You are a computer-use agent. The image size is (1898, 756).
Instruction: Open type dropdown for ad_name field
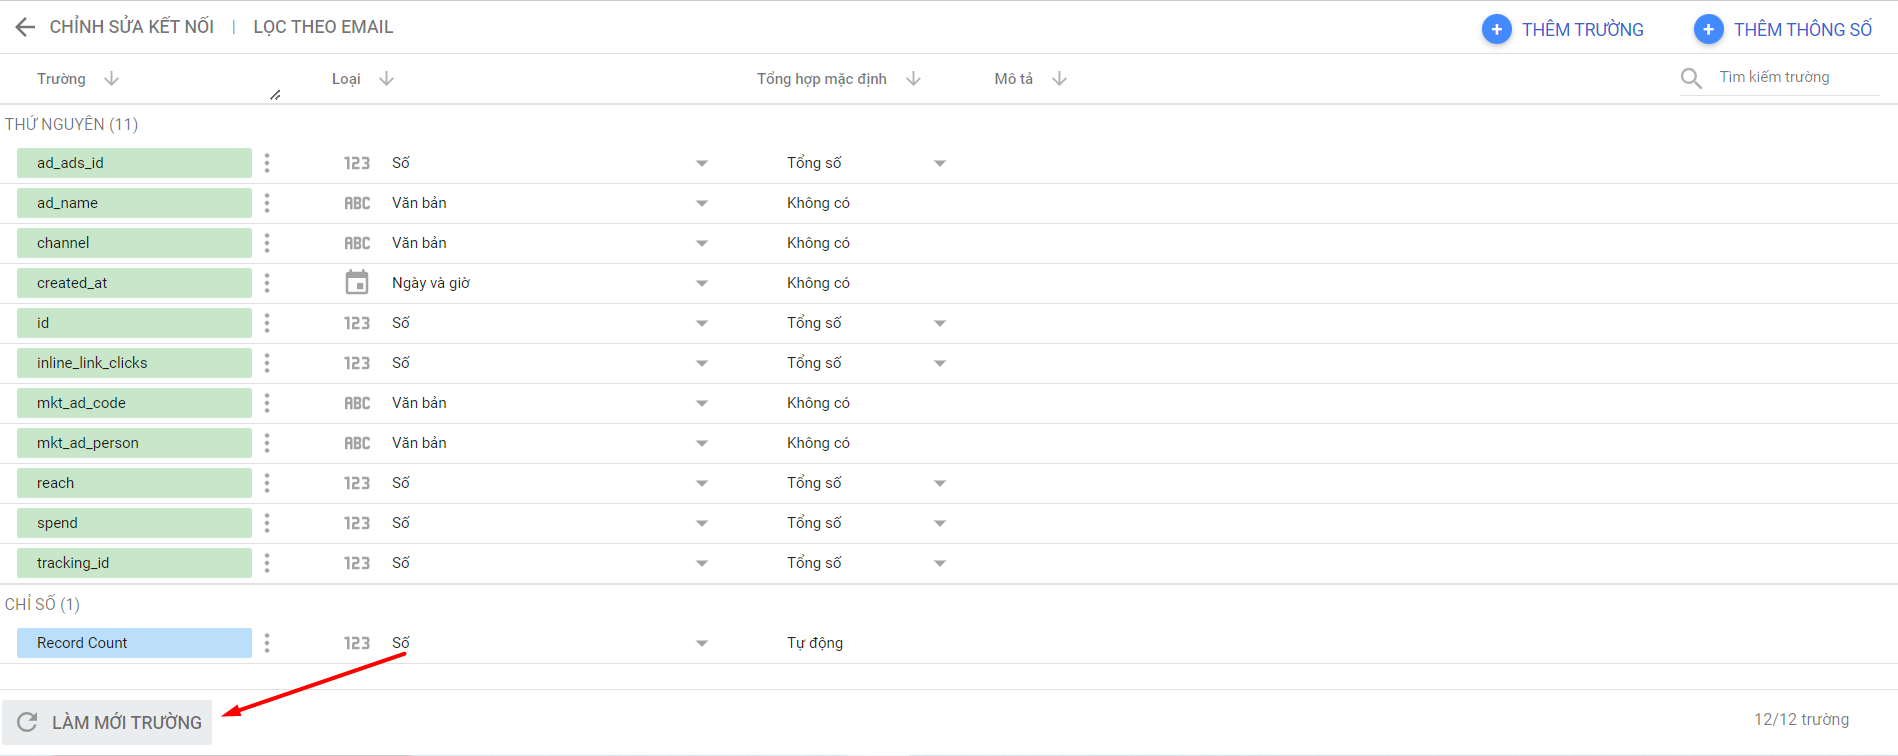click(702, 203)
